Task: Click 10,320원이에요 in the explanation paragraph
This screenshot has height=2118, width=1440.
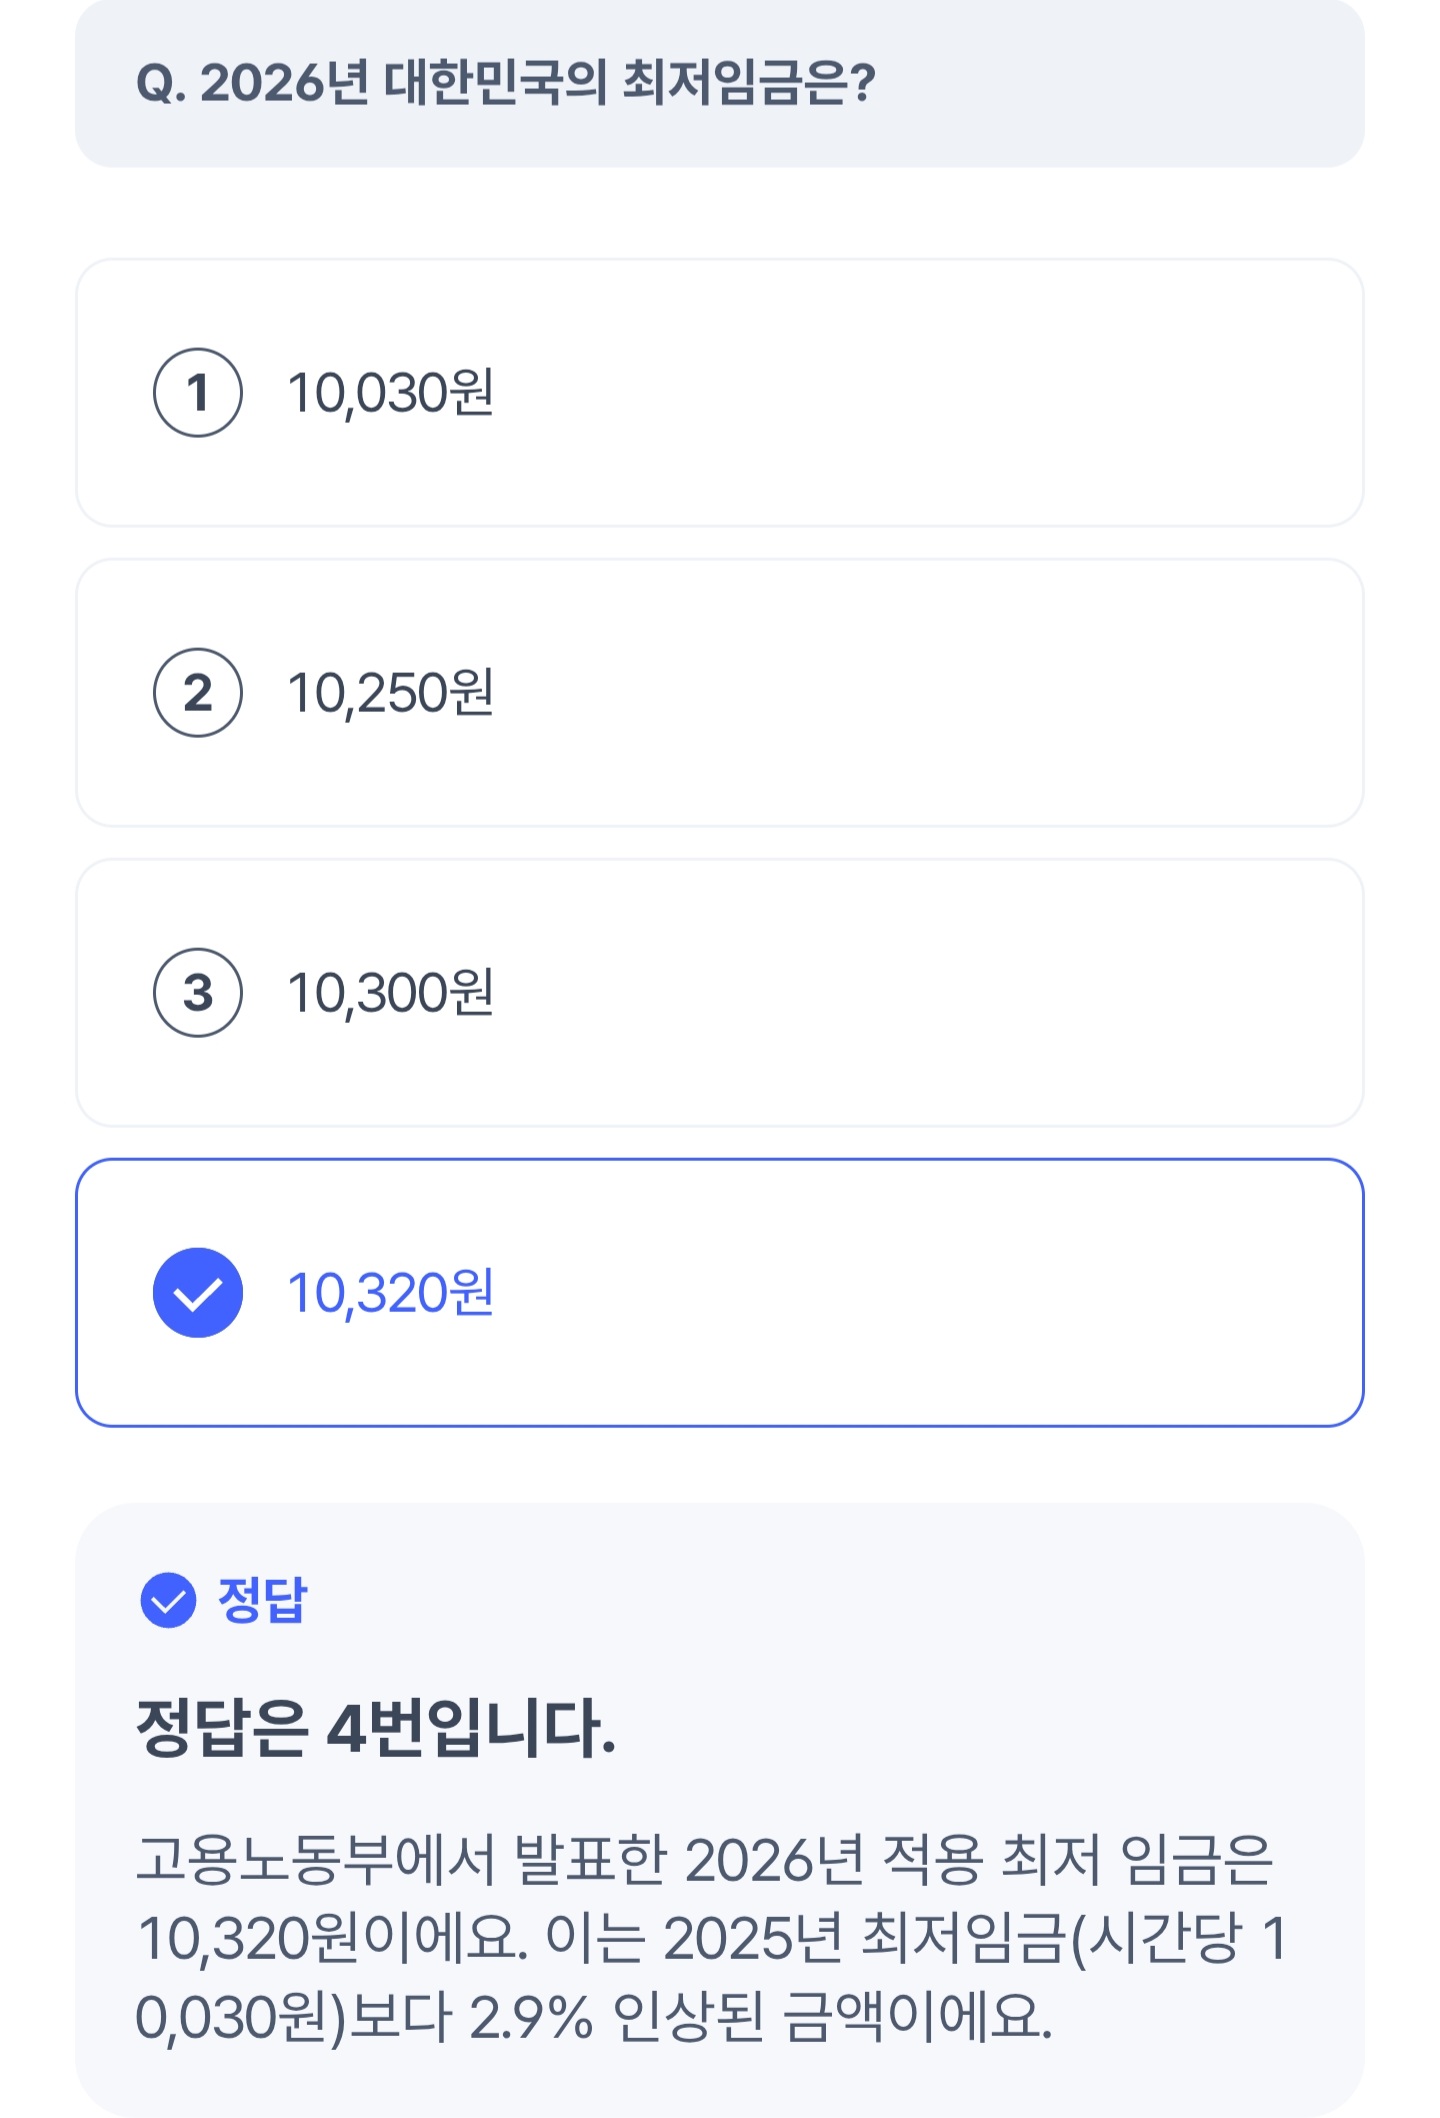Action: [x=332, y=1938]
